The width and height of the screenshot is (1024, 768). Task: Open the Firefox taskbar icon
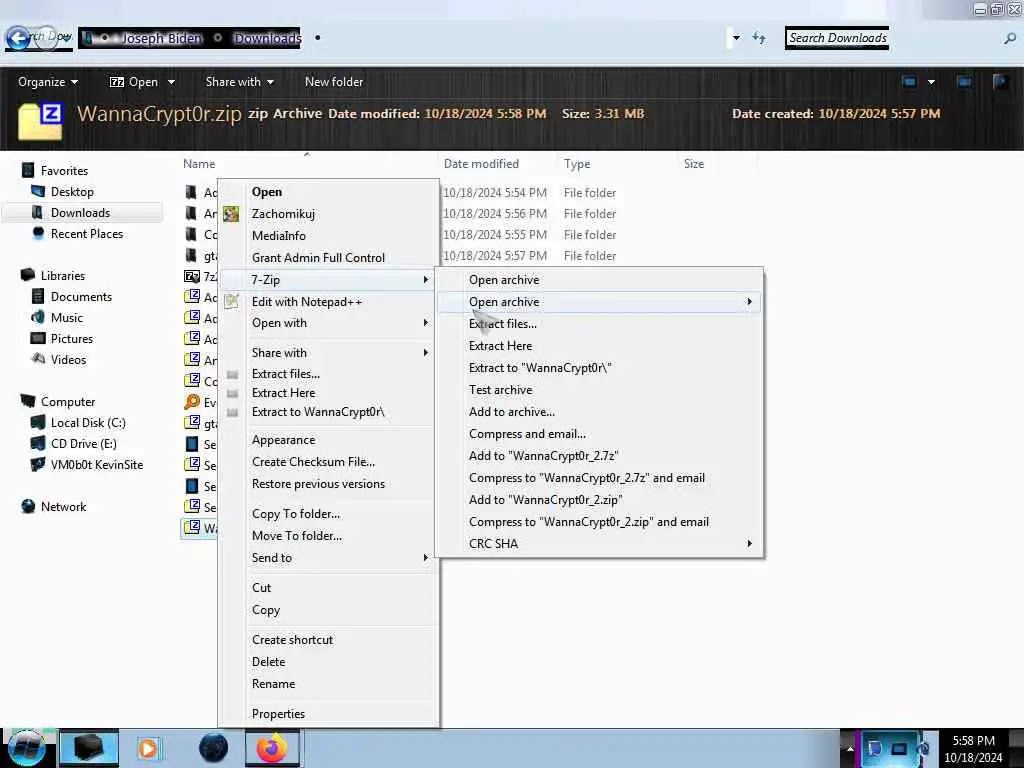tap(272, 748)
